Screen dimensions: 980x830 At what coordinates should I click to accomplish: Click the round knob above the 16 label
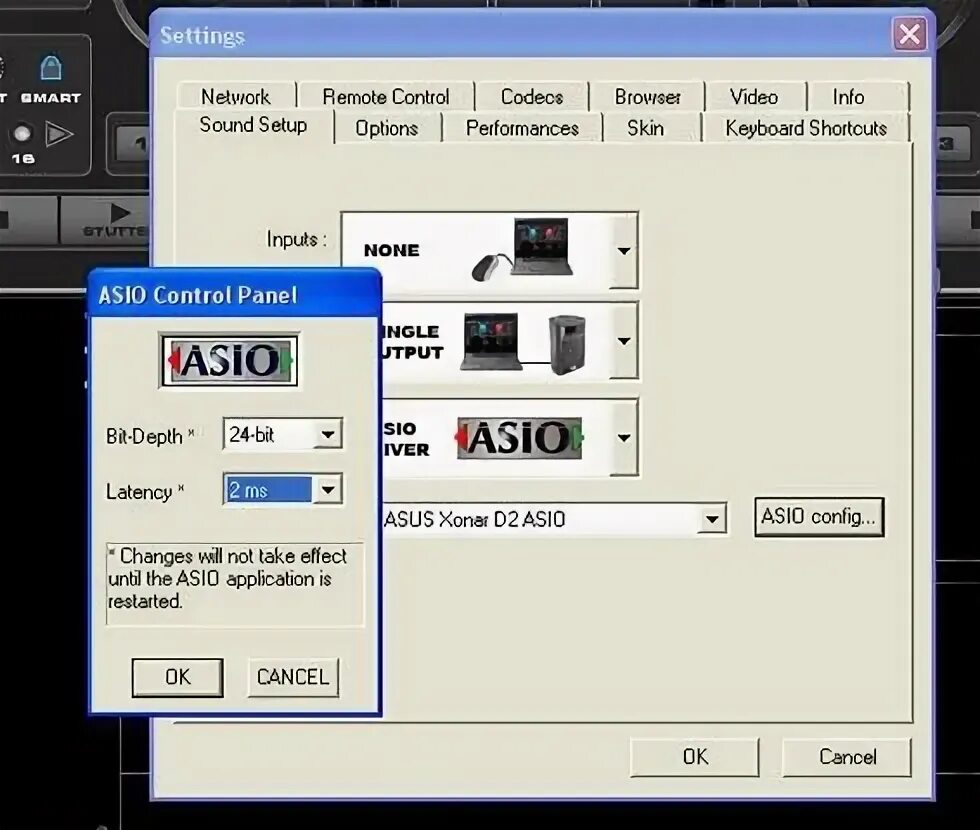[x=22, y=133]
